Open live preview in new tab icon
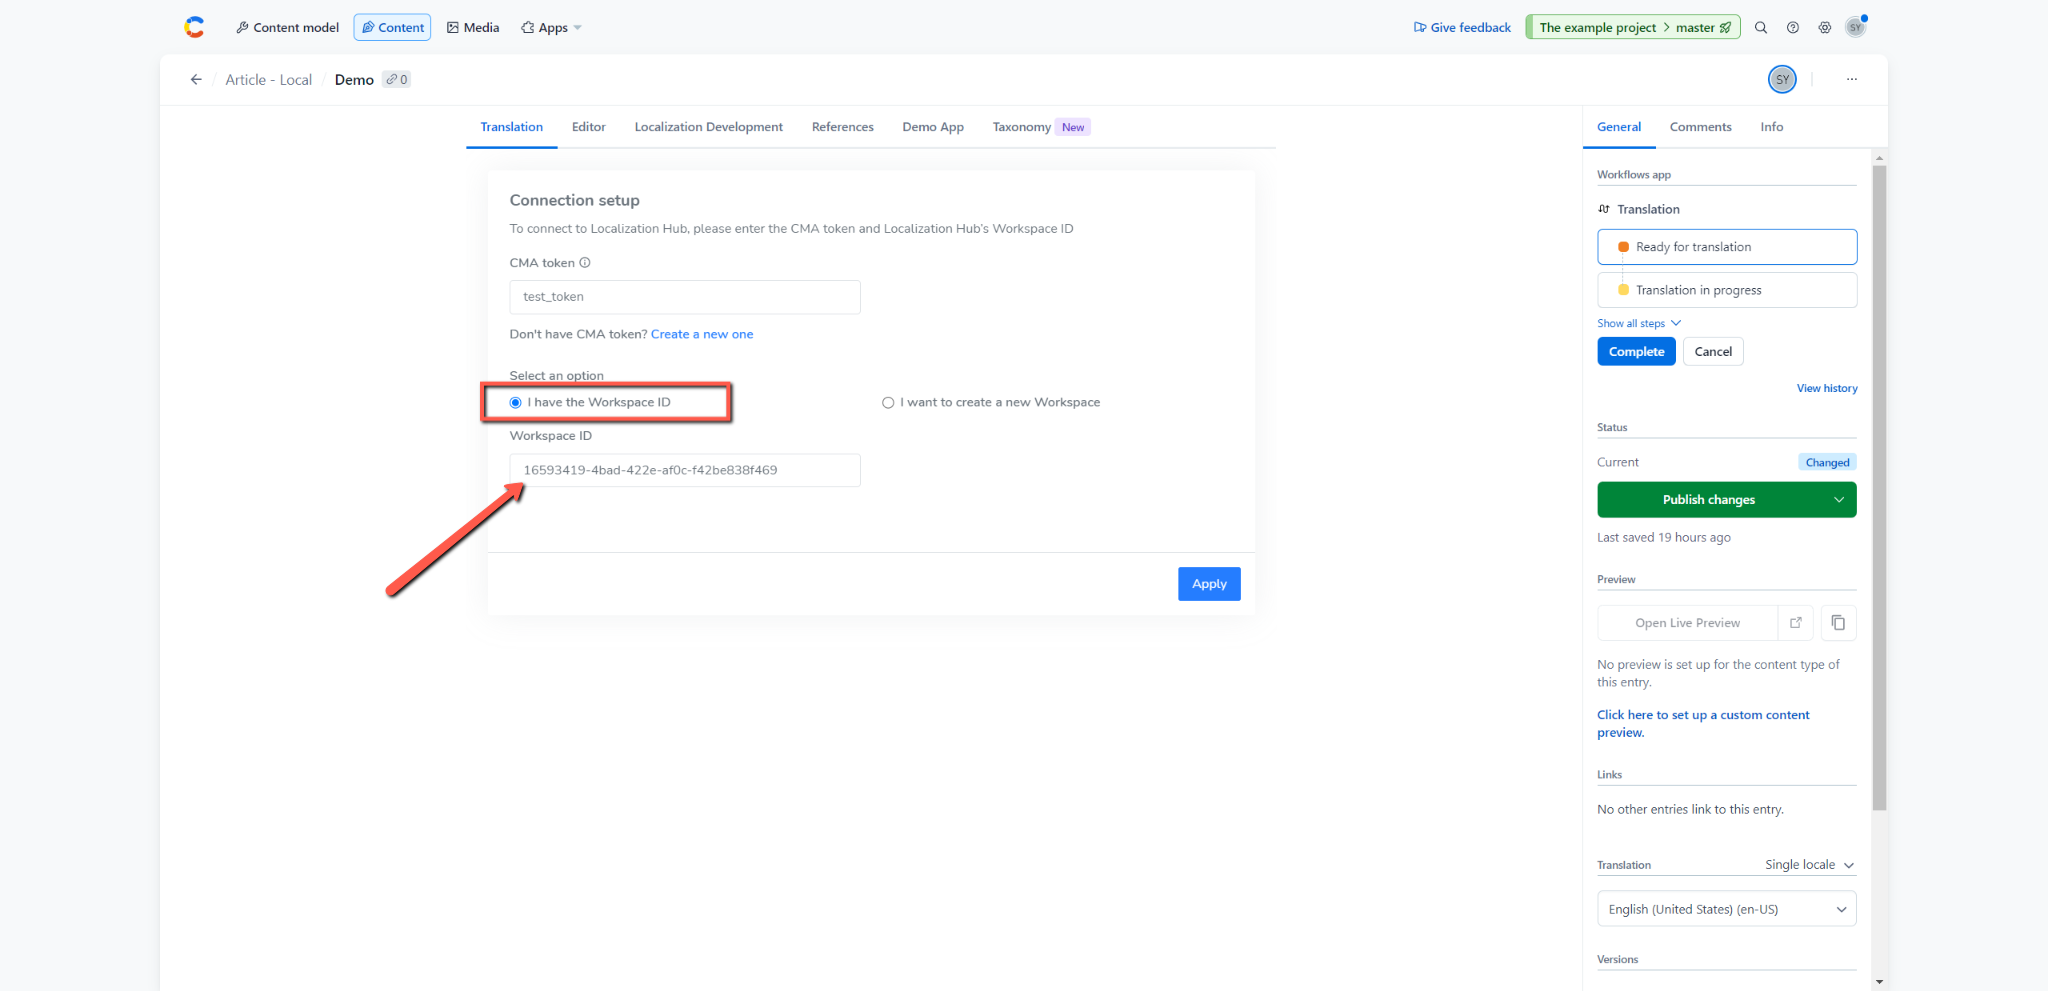The image size is (2048, 991). [x=1796, y=622]
